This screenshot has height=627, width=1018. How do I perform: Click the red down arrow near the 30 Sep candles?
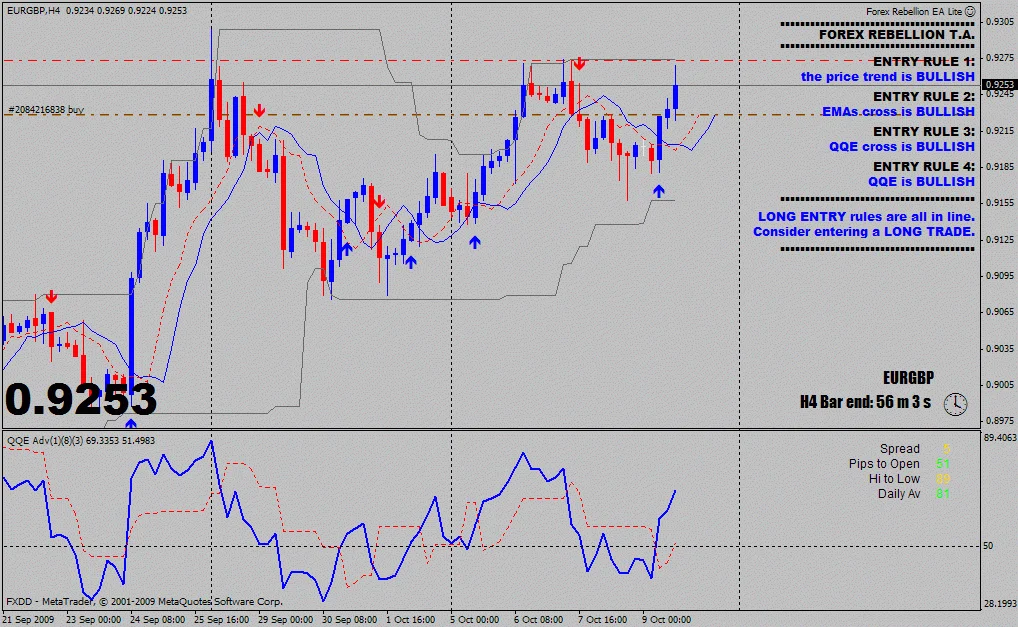(x=380, y=202)
